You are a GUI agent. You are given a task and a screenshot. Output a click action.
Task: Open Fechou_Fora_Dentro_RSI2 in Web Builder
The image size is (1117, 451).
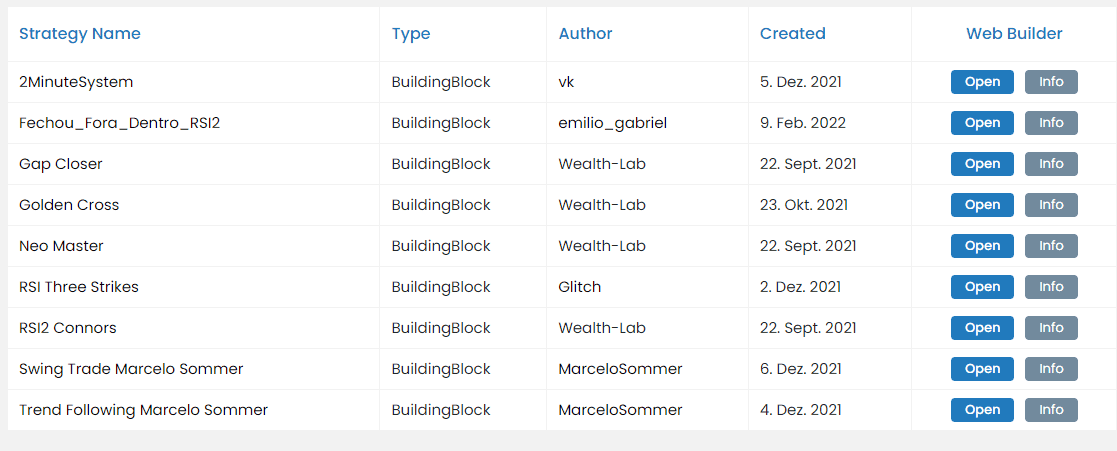click(x=982, y=123)
